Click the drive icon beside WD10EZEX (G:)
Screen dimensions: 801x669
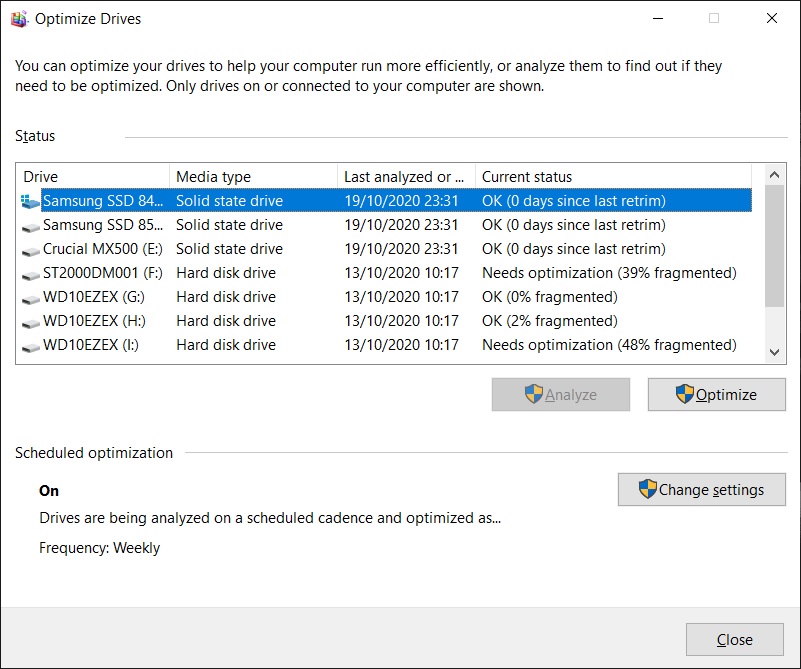(30, 298)
